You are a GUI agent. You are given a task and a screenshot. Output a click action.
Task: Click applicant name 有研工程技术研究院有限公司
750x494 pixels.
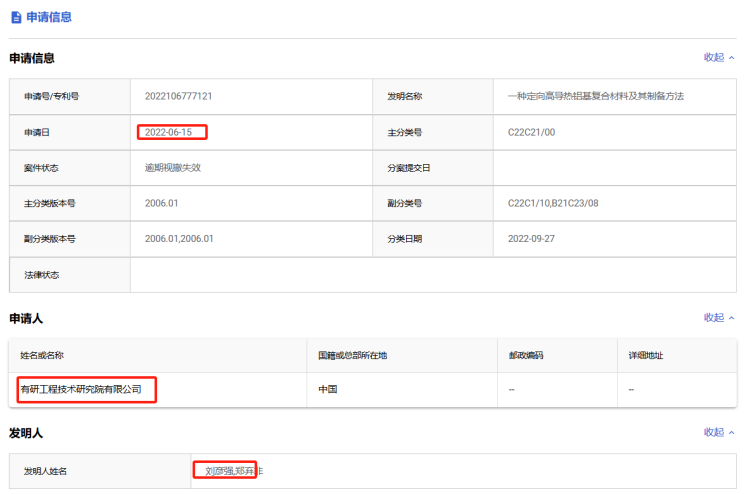pyautogui.click(x=81, y=389)
